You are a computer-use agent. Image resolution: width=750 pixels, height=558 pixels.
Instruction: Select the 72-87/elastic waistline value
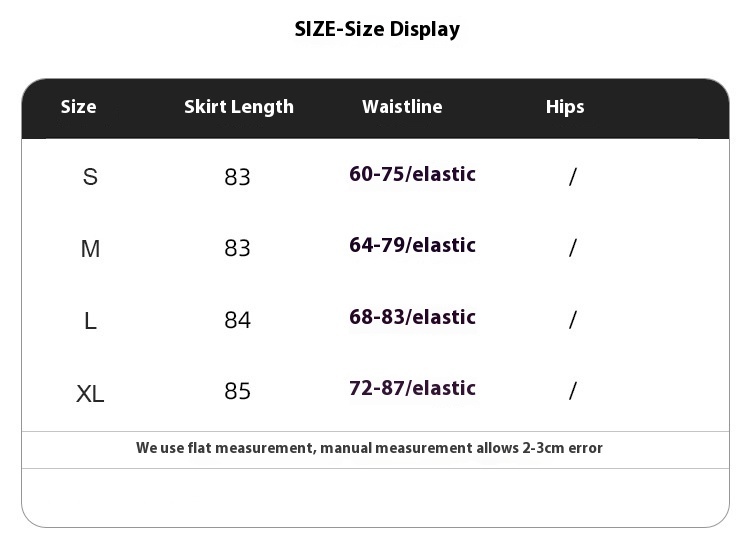pyautogui.click(x=412, y=388)
